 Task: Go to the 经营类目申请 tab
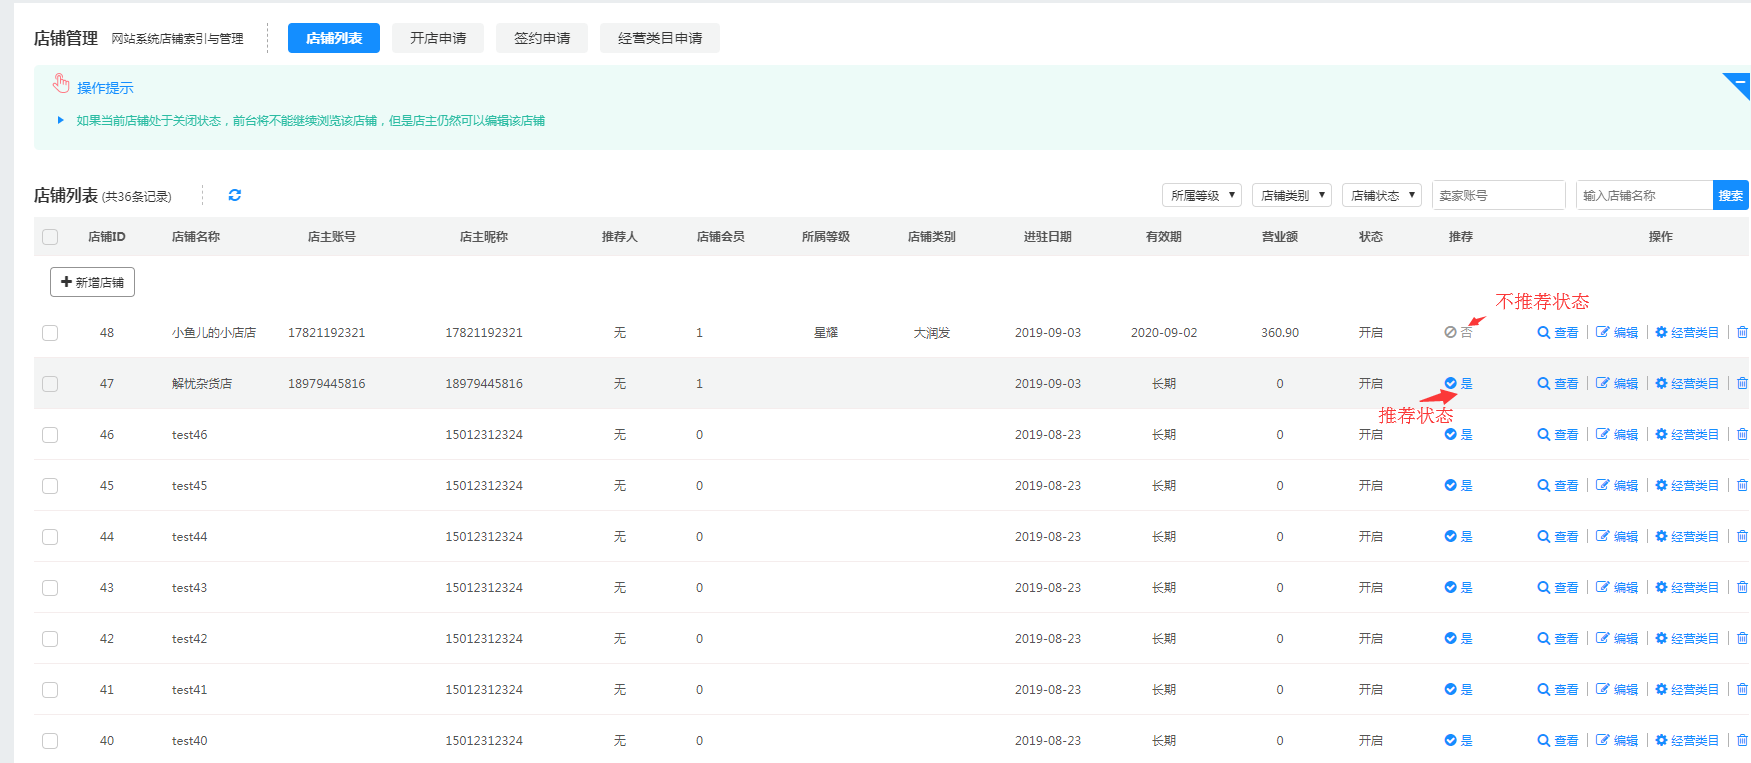click(659, 38)
